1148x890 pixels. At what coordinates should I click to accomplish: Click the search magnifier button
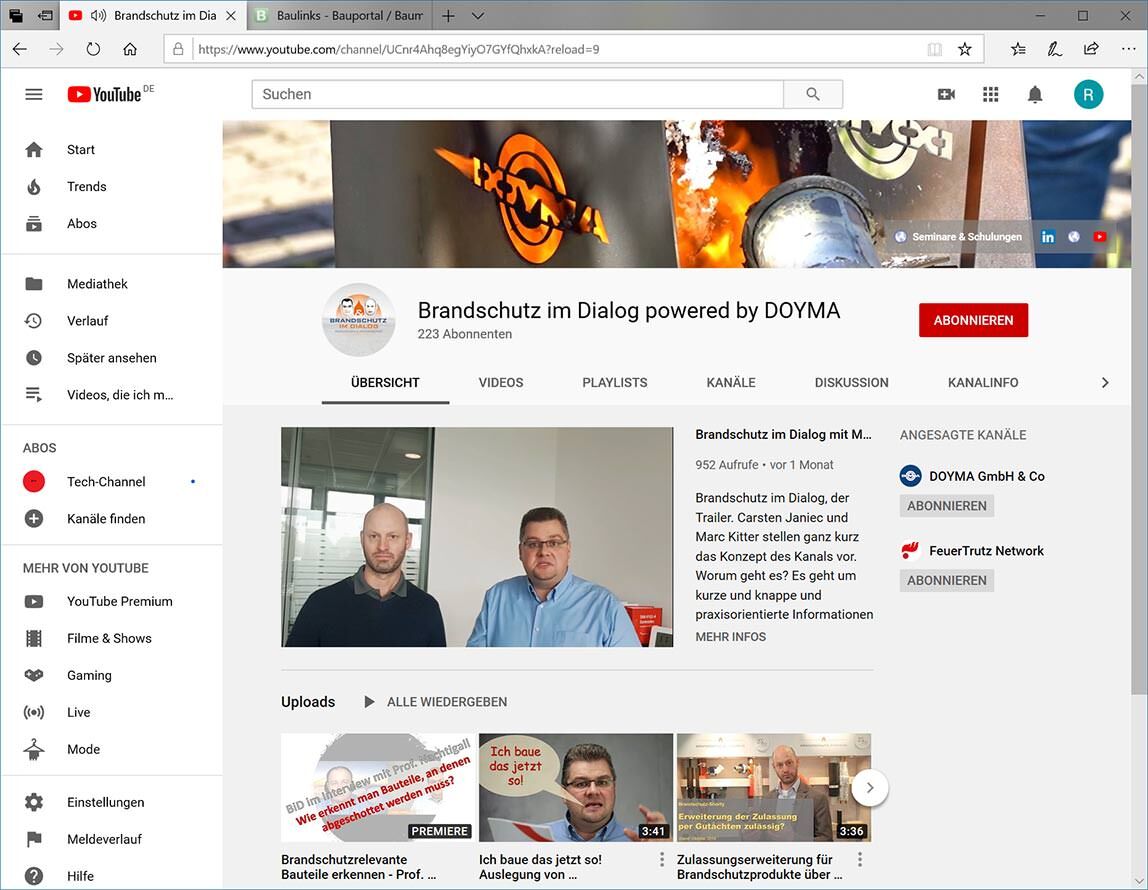(x=813, y=94)
